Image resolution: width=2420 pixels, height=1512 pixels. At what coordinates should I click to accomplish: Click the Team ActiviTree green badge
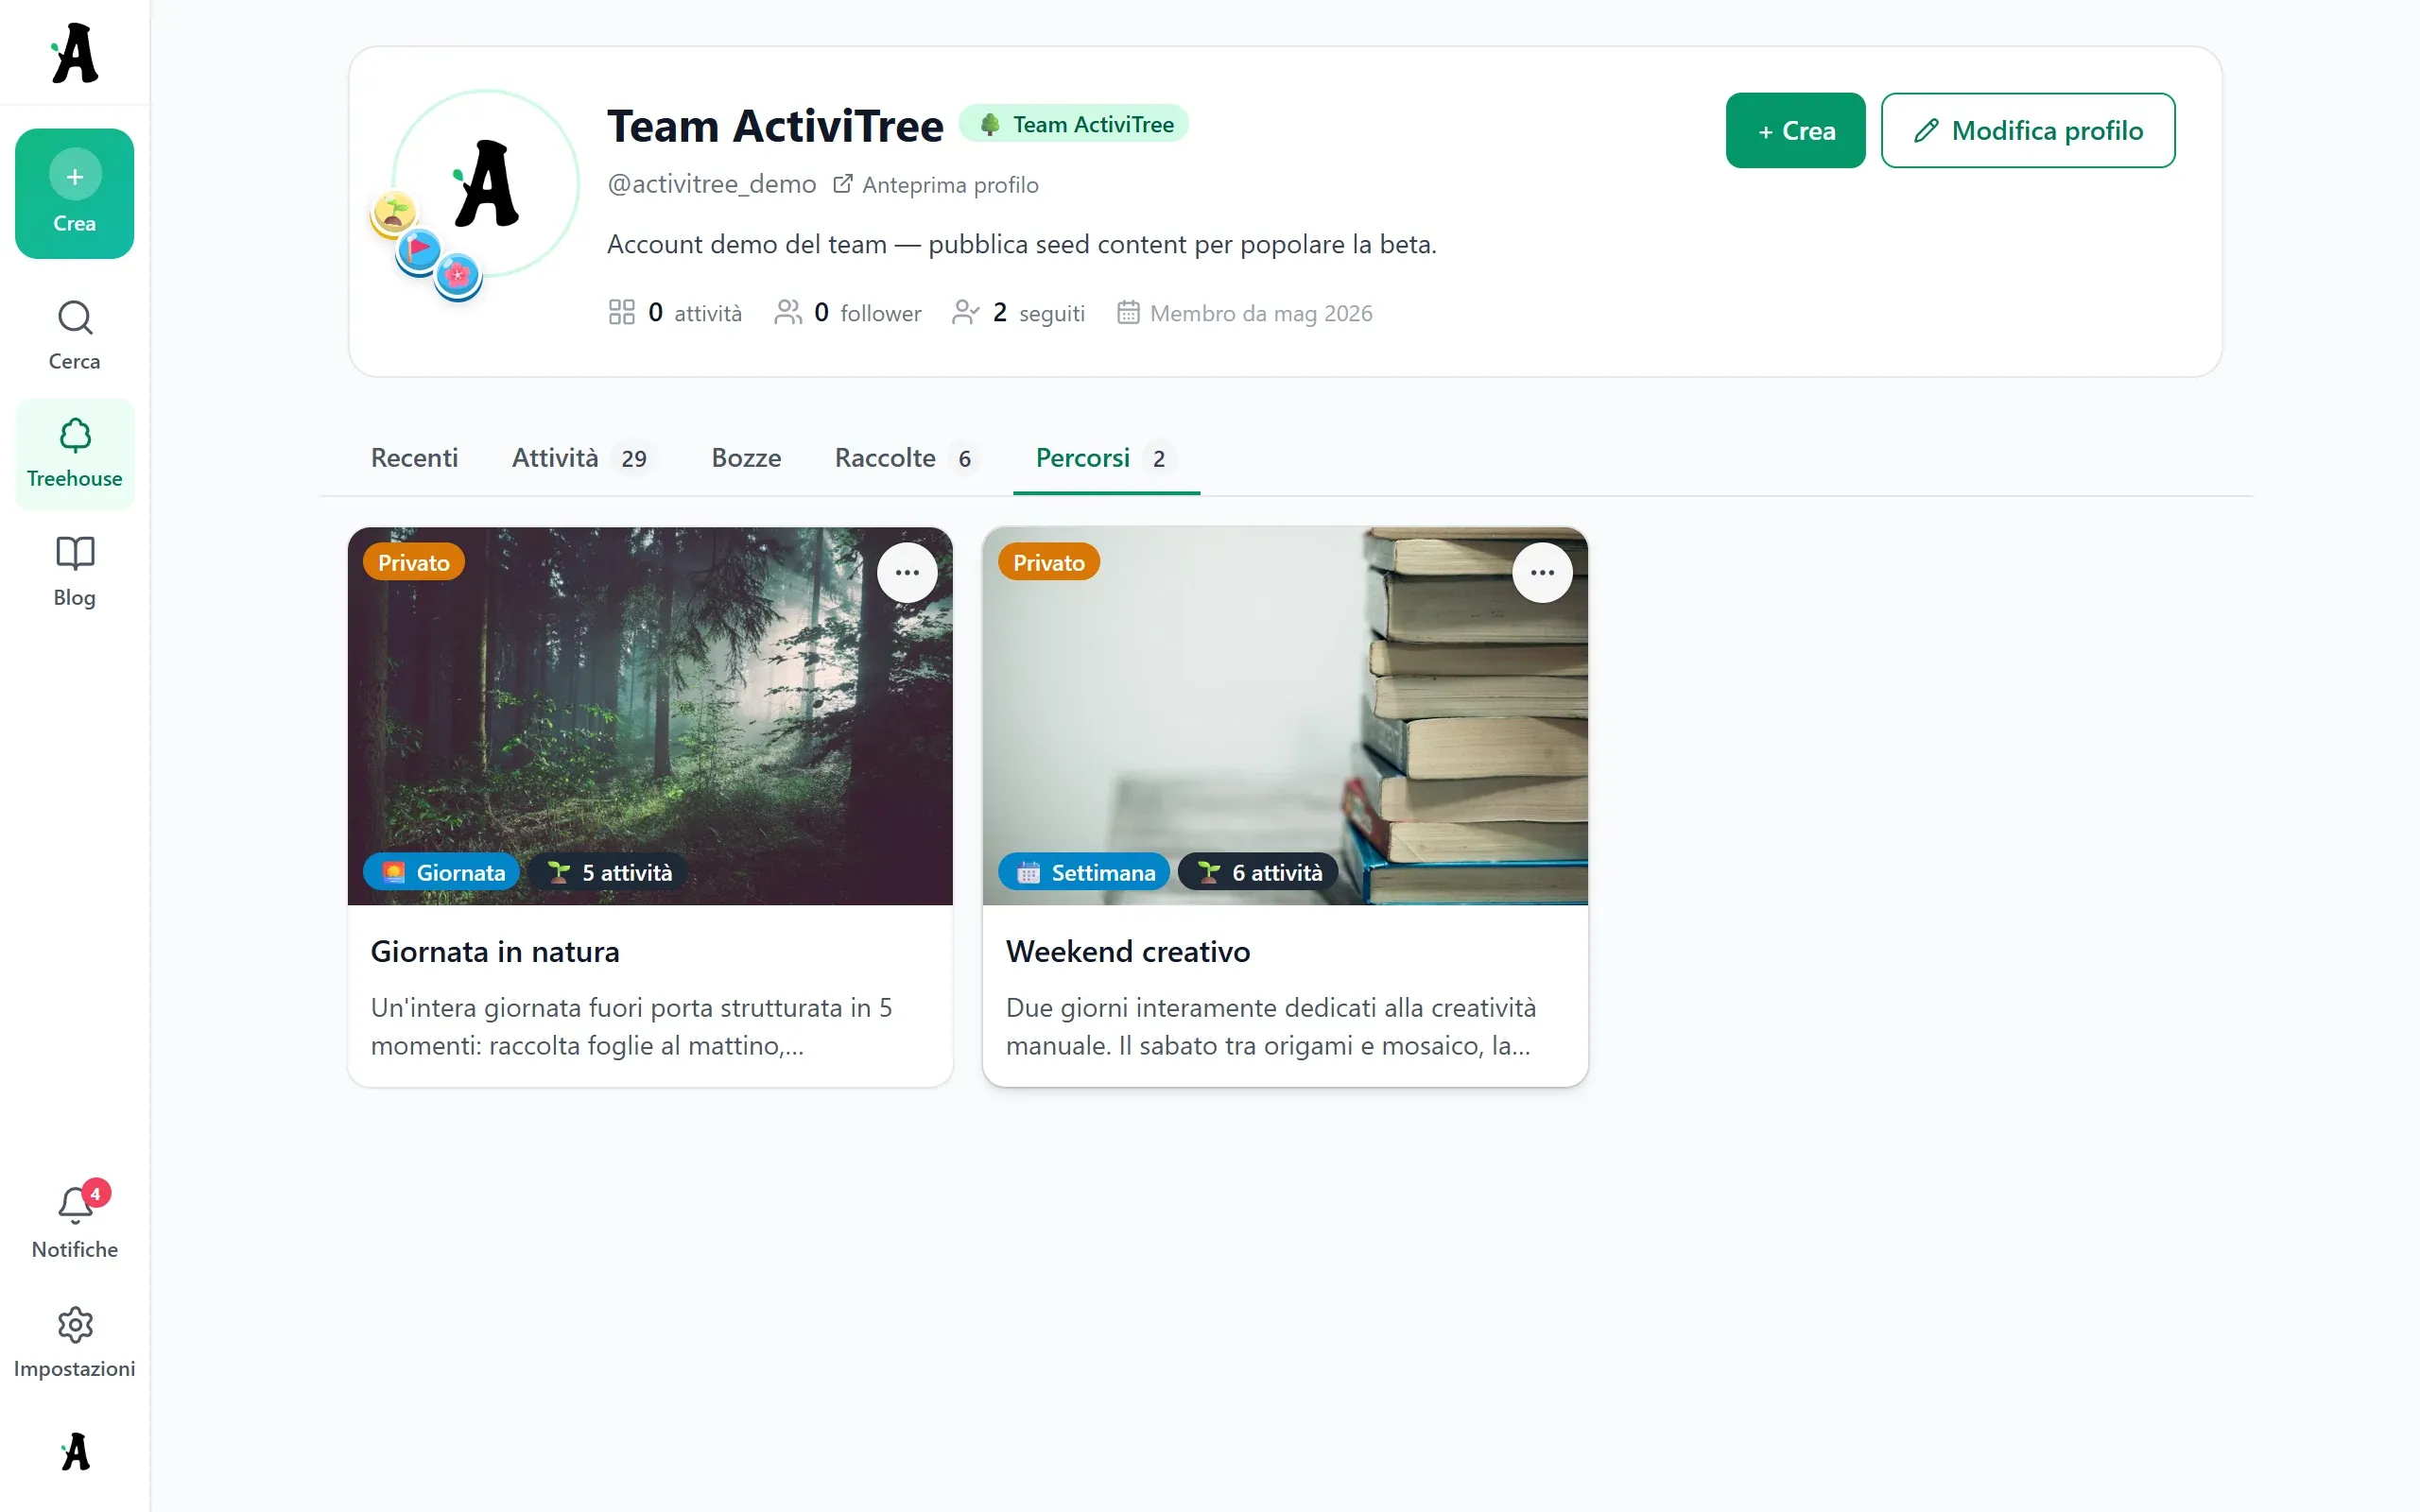click(1074, 124)
